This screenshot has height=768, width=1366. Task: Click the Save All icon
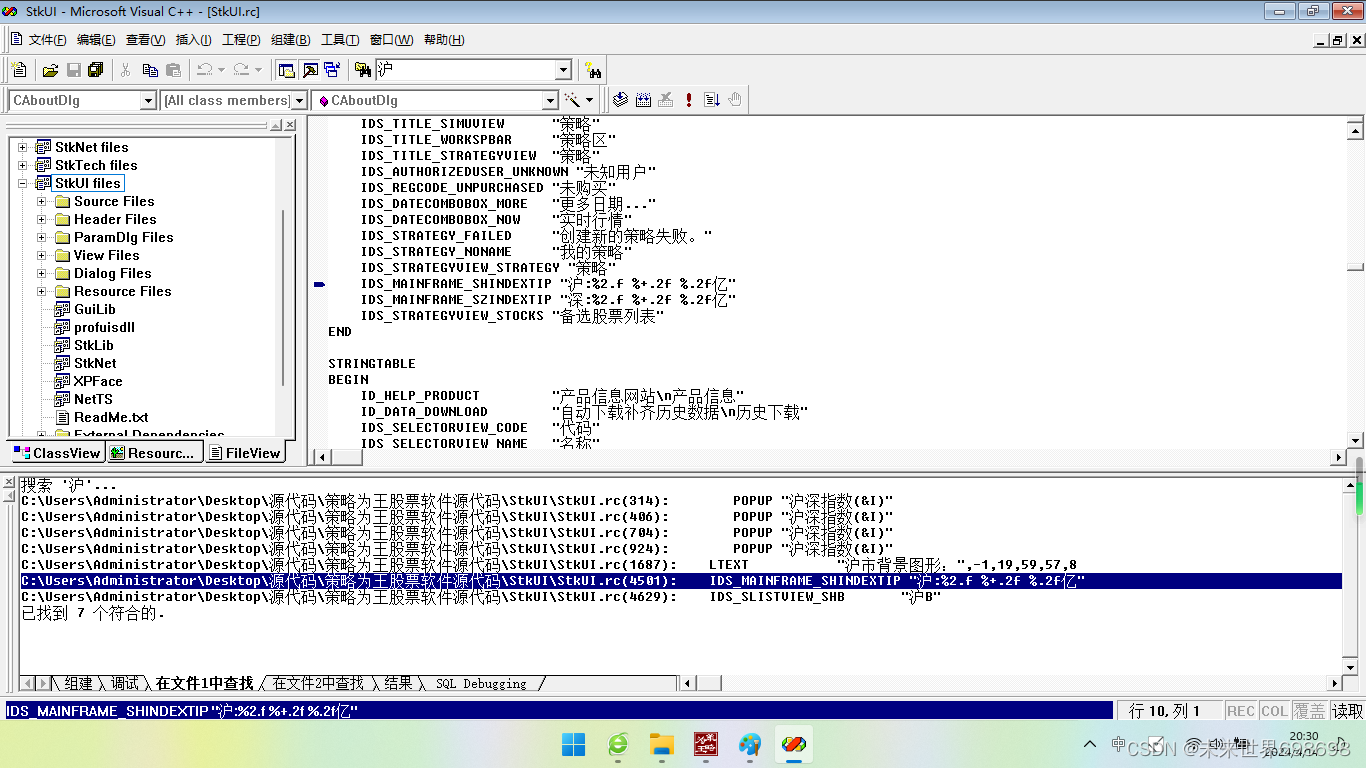tap(96, 70)
